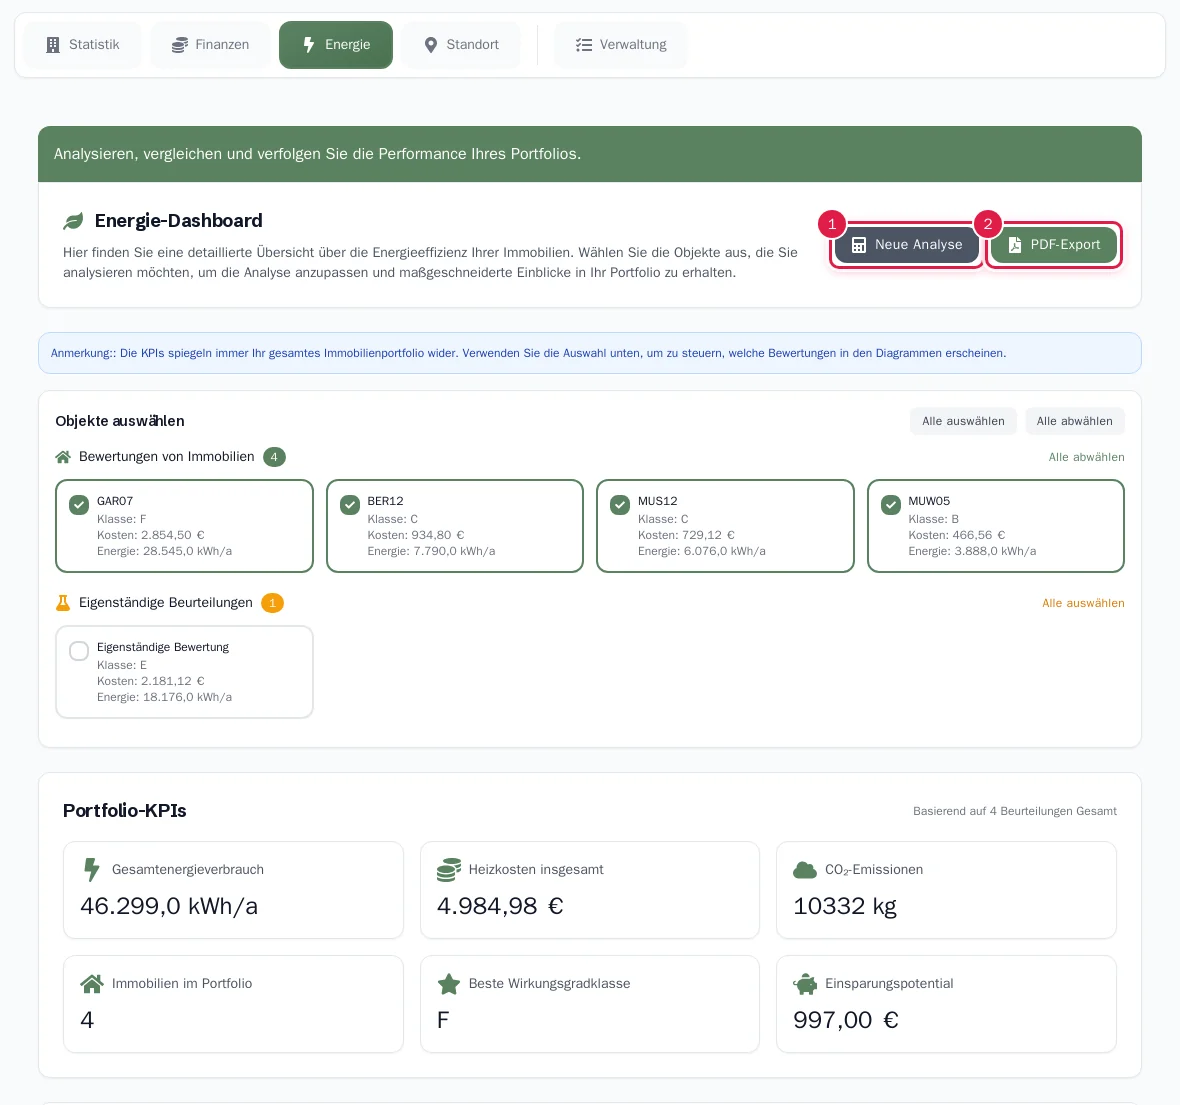Click the calculator icon in Neue Analyse
The height and width of the screenshot is (1105, 1180).
click(x=859, y=245)
